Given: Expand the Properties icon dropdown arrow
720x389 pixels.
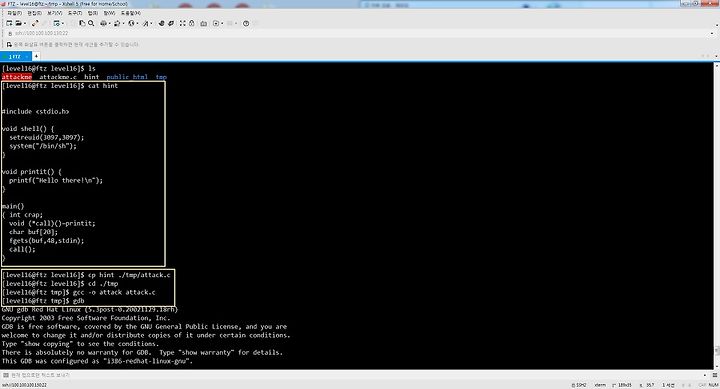Looking at the screenshot, I should (x=62, y=23).
